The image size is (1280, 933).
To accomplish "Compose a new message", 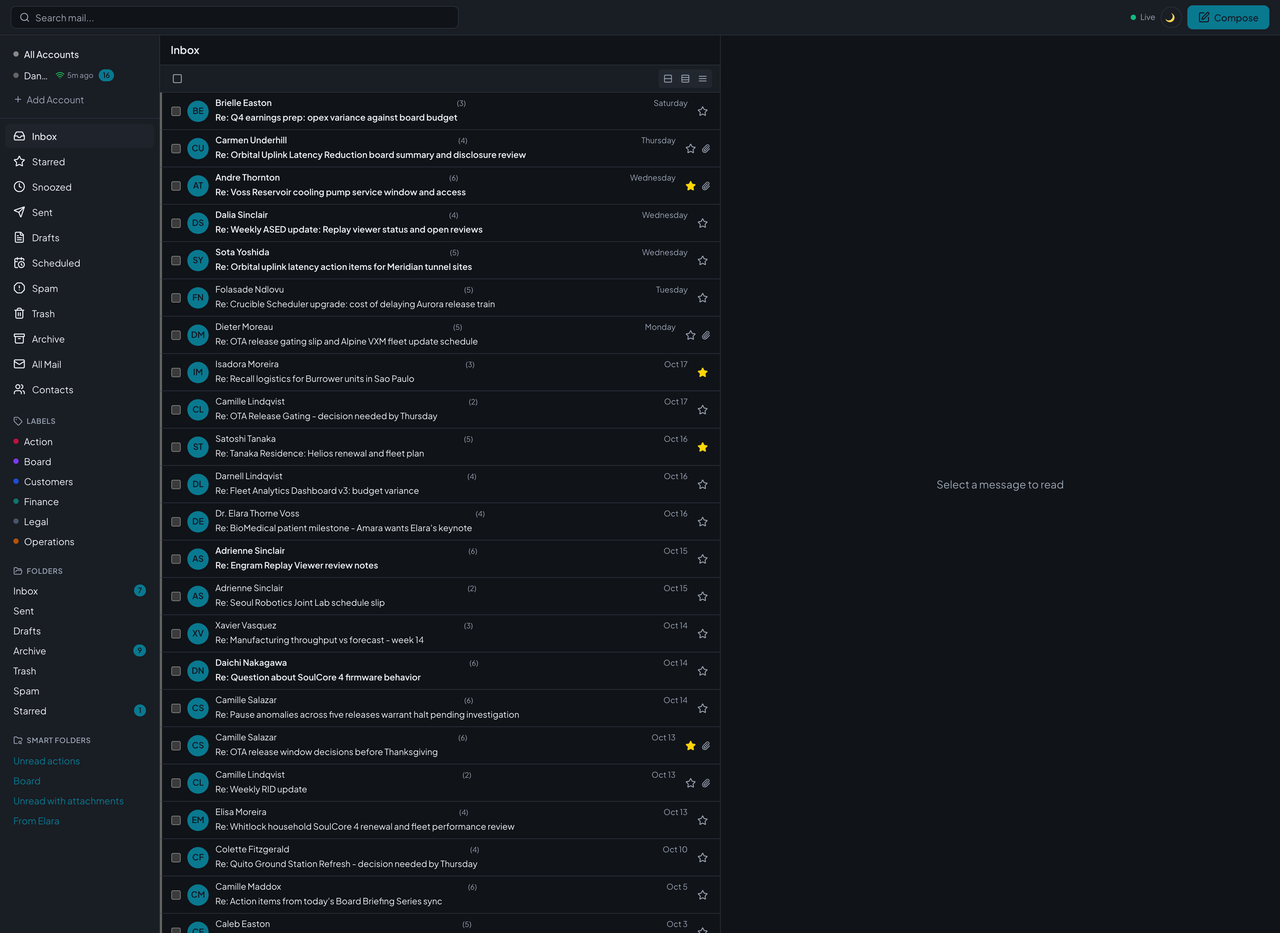I will point(1228,17).
